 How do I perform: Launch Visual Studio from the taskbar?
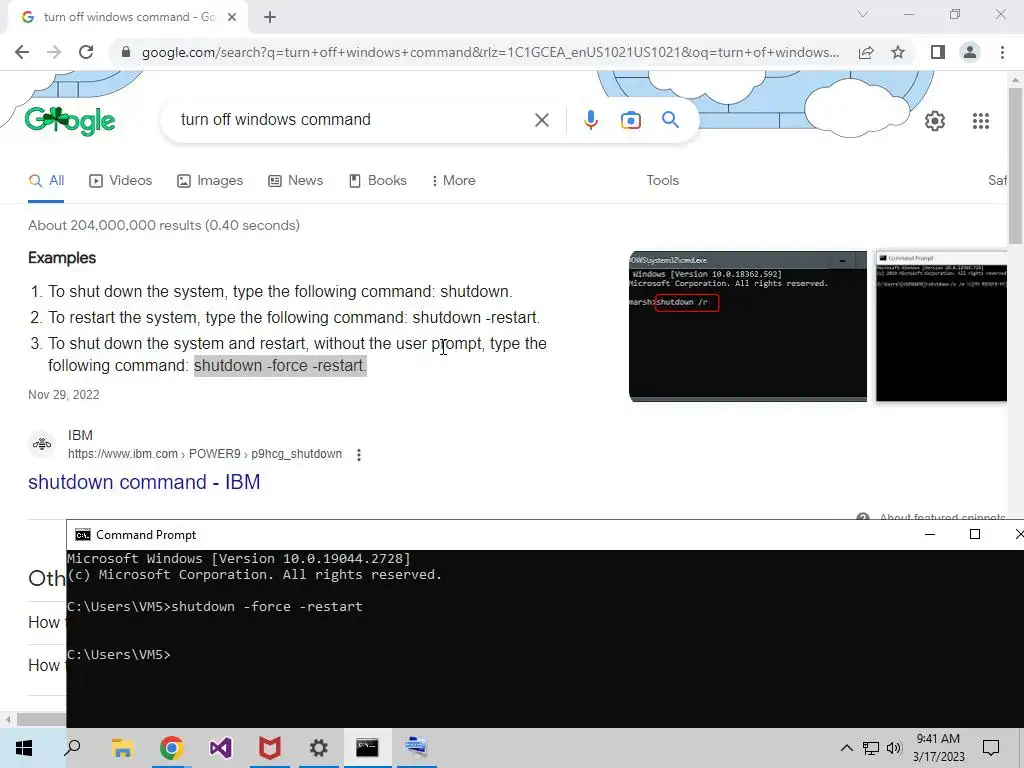220,748
